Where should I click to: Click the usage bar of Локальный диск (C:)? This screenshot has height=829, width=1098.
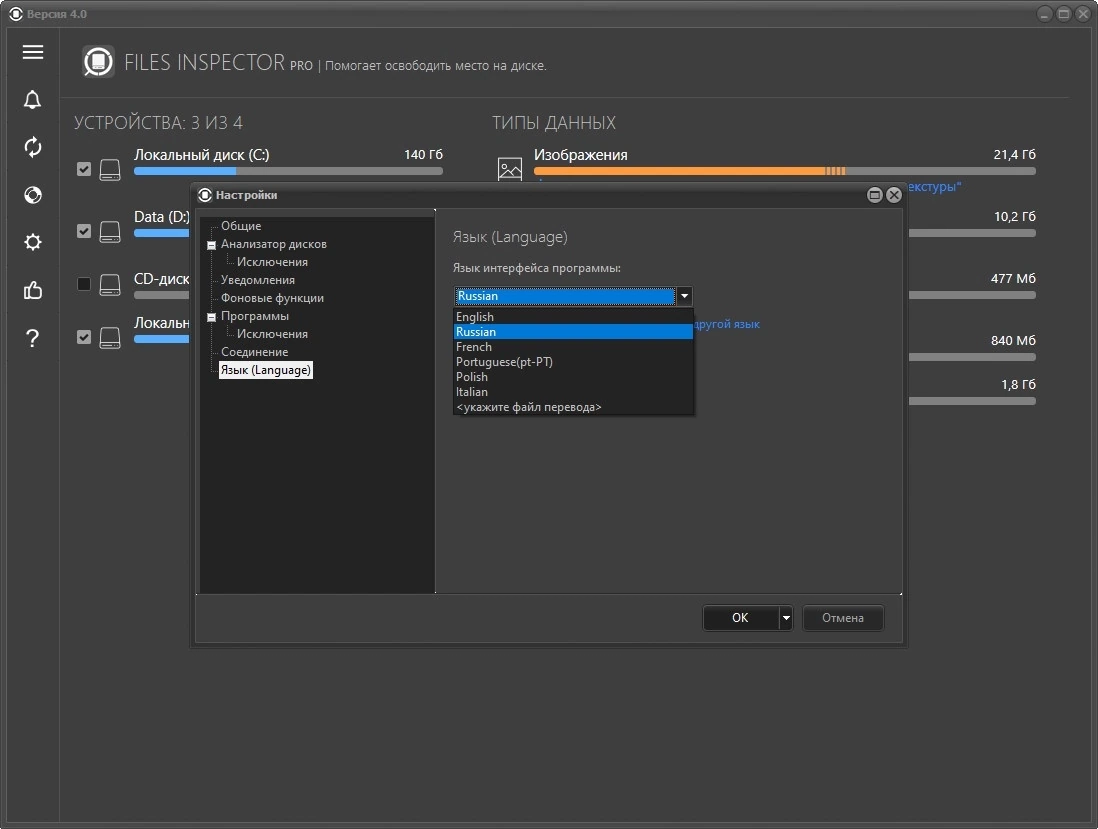coord(289,171)
